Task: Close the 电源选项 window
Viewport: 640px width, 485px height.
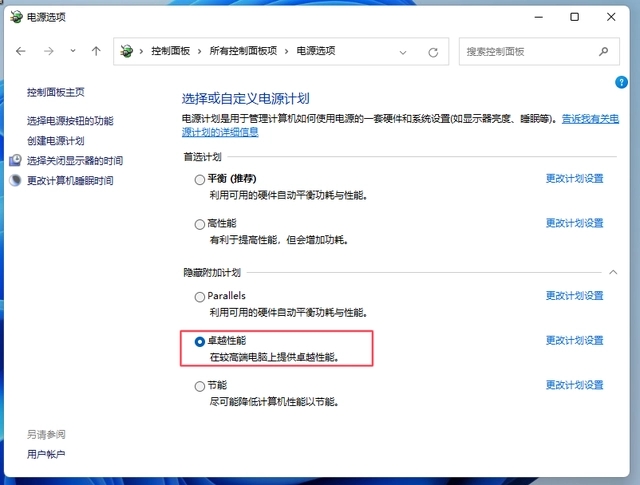Action: (x=611, y=17)
